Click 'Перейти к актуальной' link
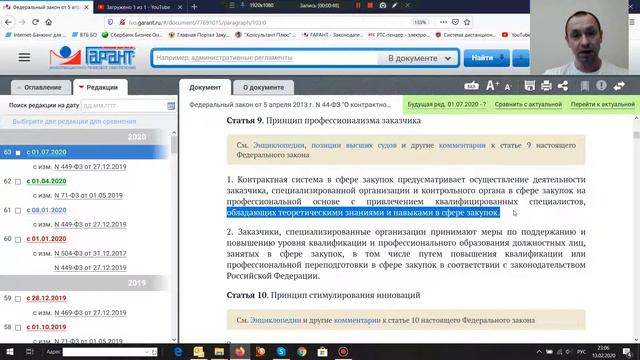 [x=602, y=104]
